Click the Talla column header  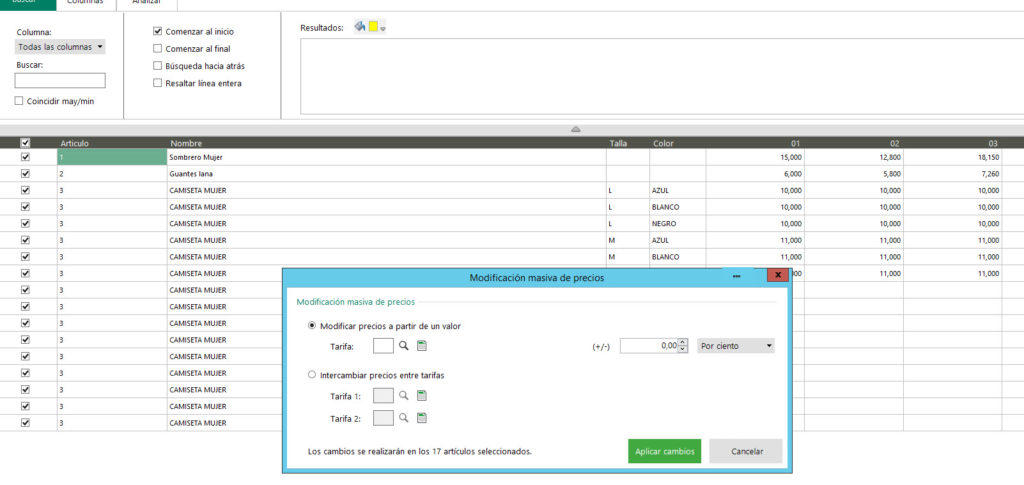[x=628, y=143]
